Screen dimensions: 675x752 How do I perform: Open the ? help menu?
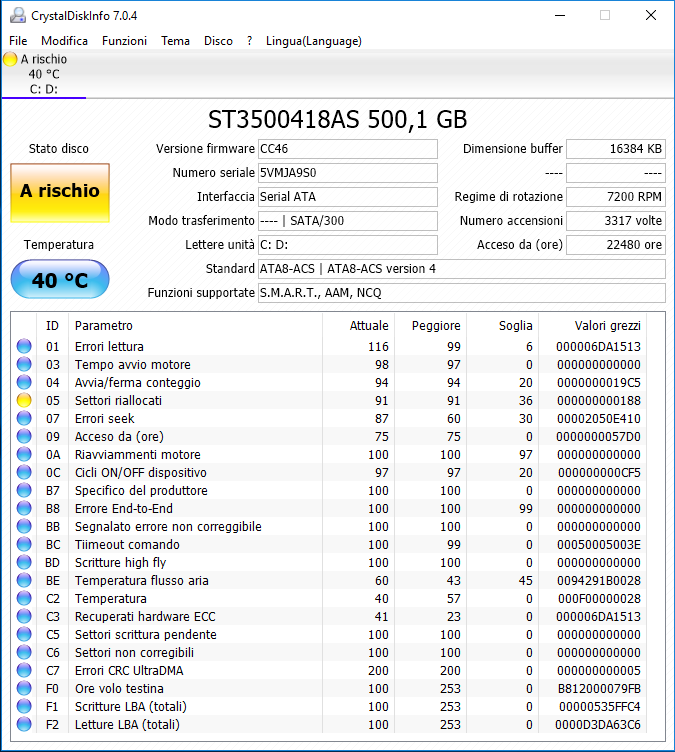click(x=249, y=41)
